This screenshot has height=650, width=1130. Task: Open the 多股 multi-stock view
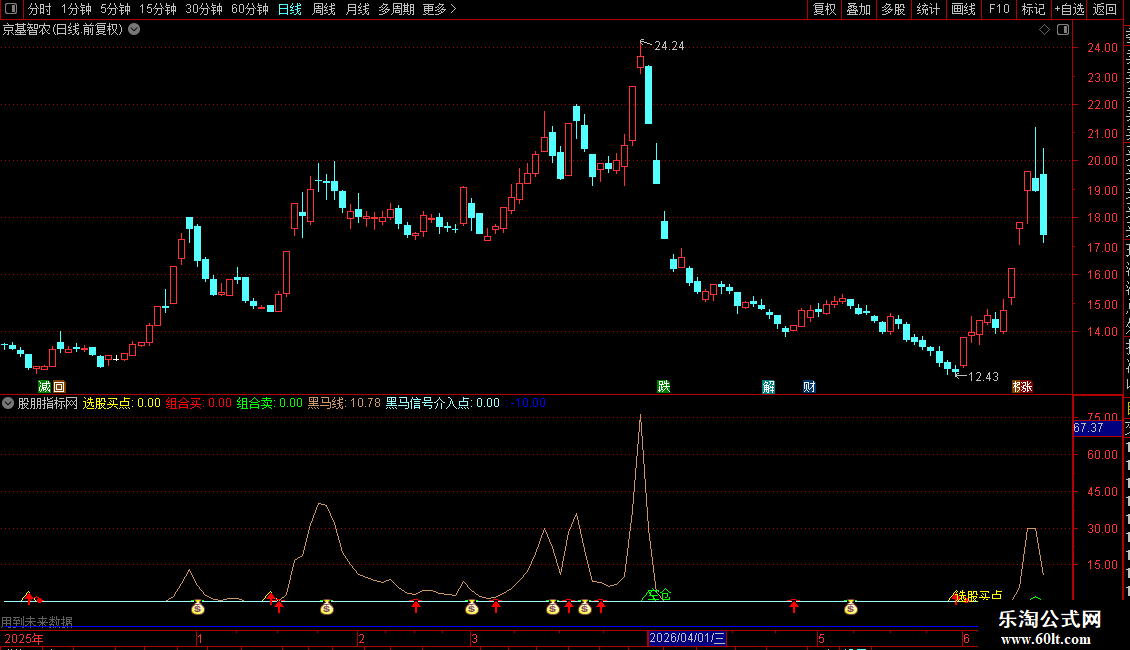(894, 9)
